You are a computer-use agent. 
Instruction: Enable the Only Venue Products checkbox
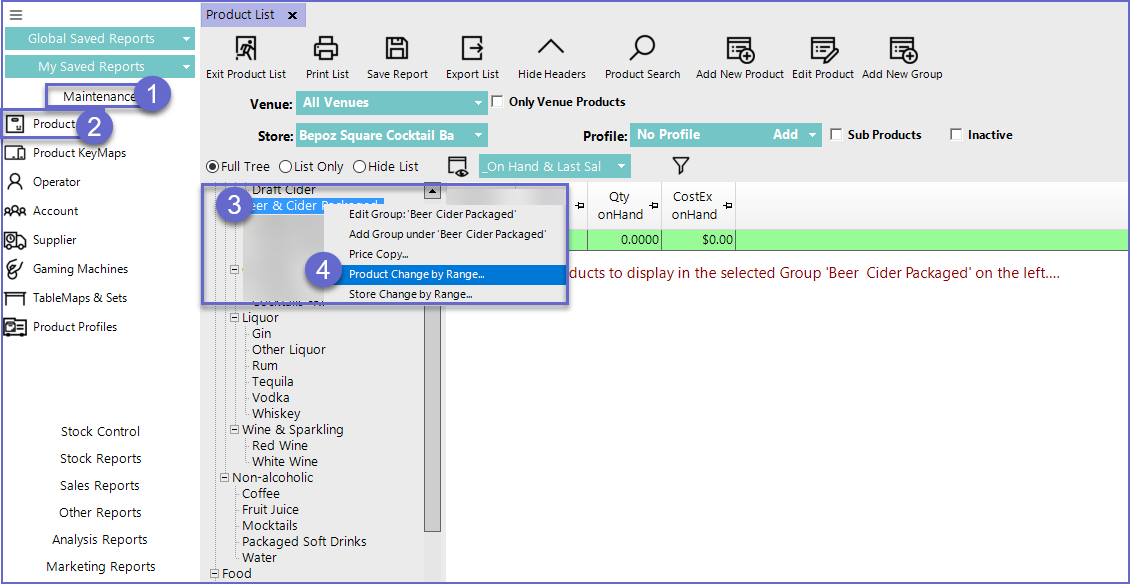(x=498, y=102)
